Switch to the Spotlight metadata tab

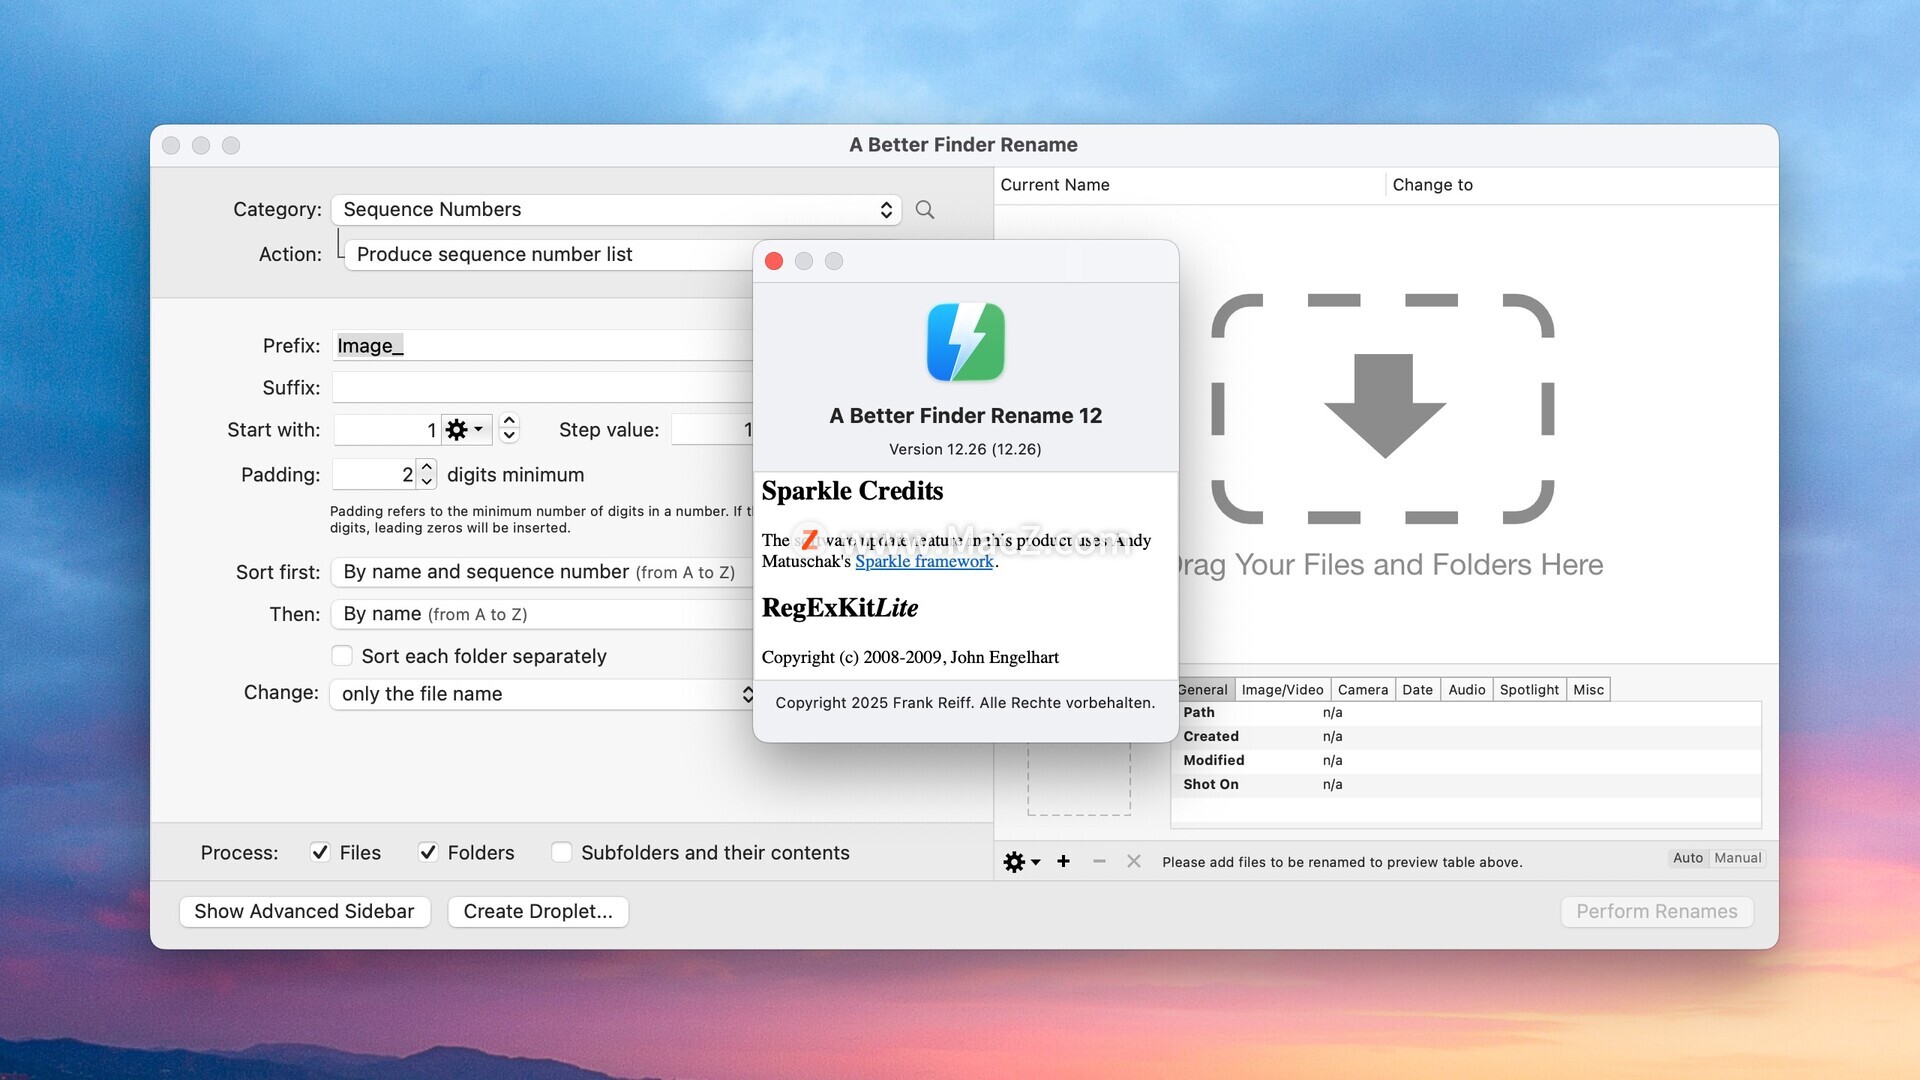pos(1528,690)
